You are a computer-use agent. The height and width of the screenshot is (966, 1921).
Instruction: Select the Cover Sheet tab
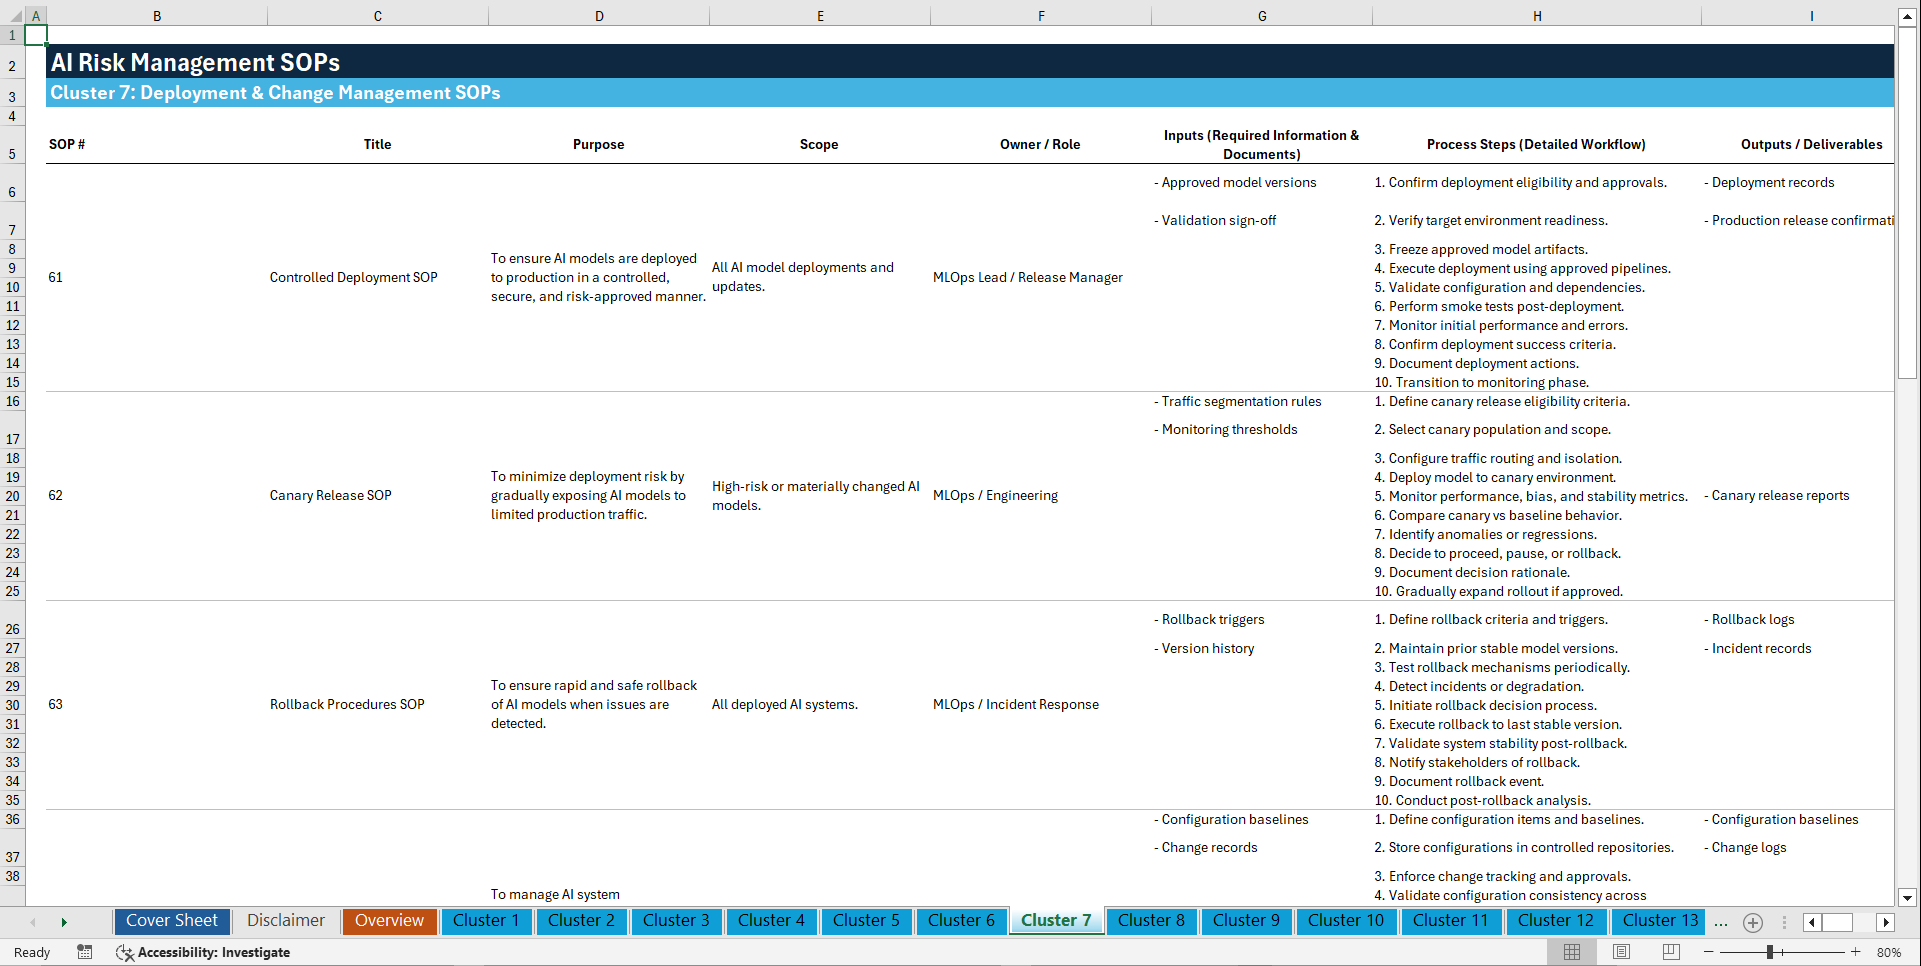tap(171, 921)
